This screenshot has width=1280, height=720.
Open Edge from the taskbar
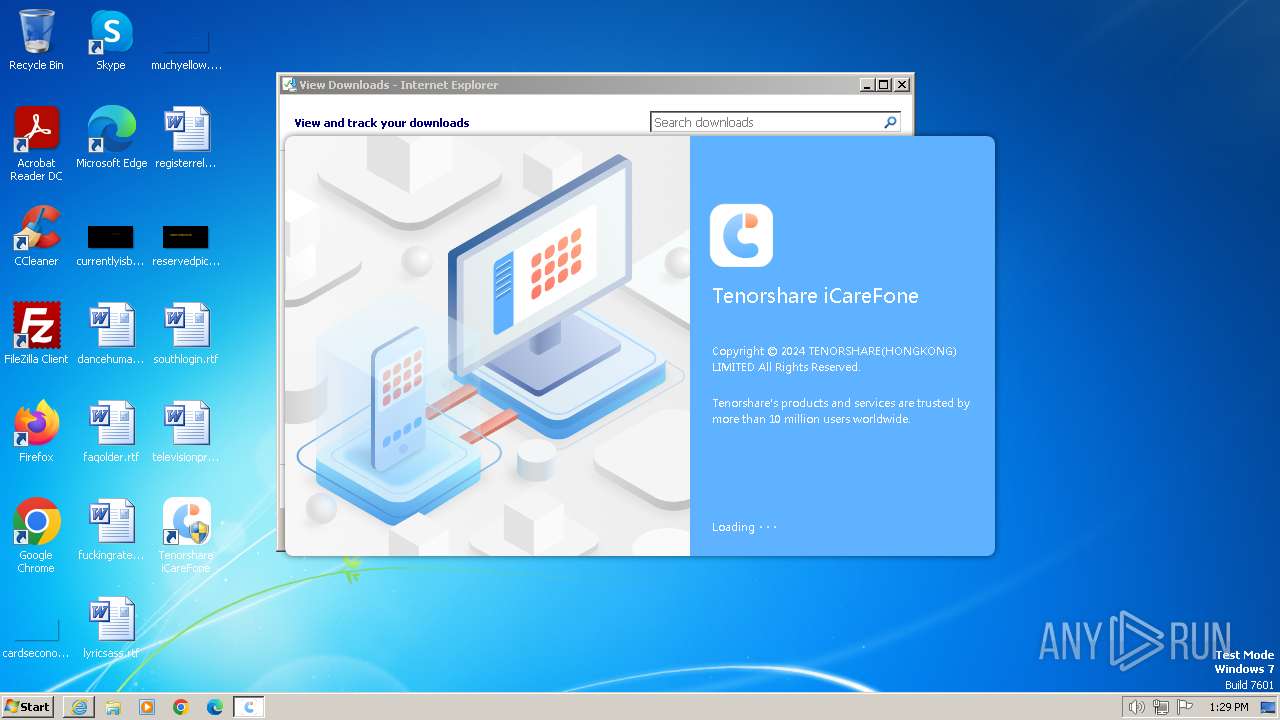pos(215,707)
